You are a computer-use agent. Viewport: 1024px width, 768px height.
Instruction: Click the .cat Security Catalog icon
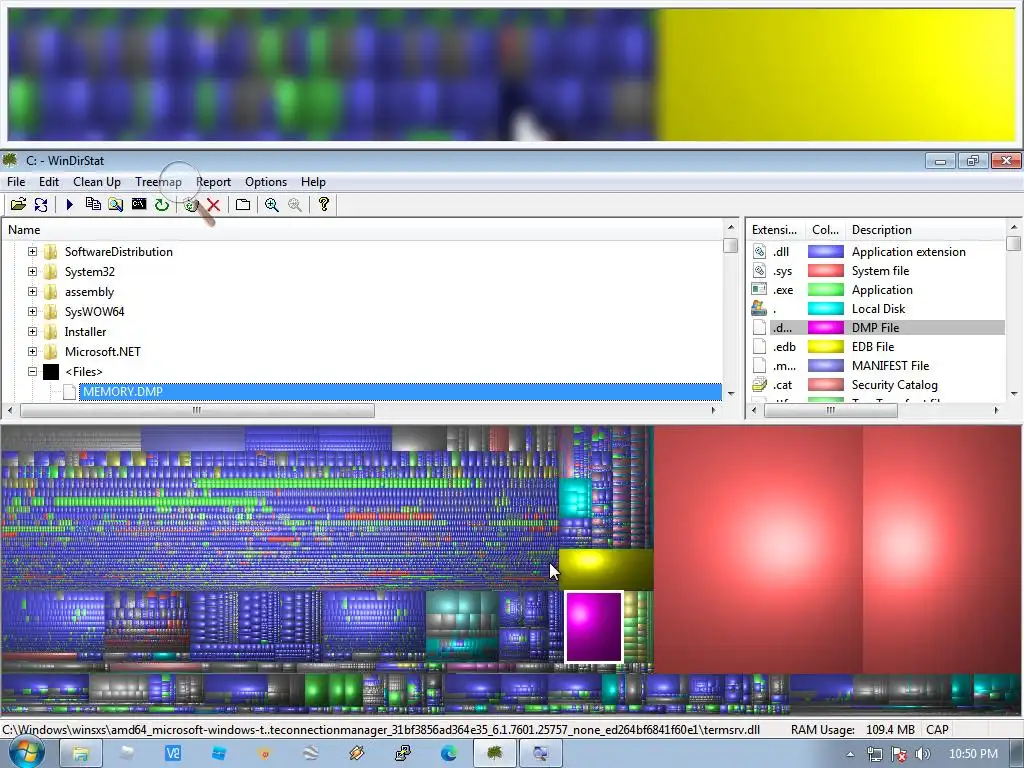(x=760, y=385)
